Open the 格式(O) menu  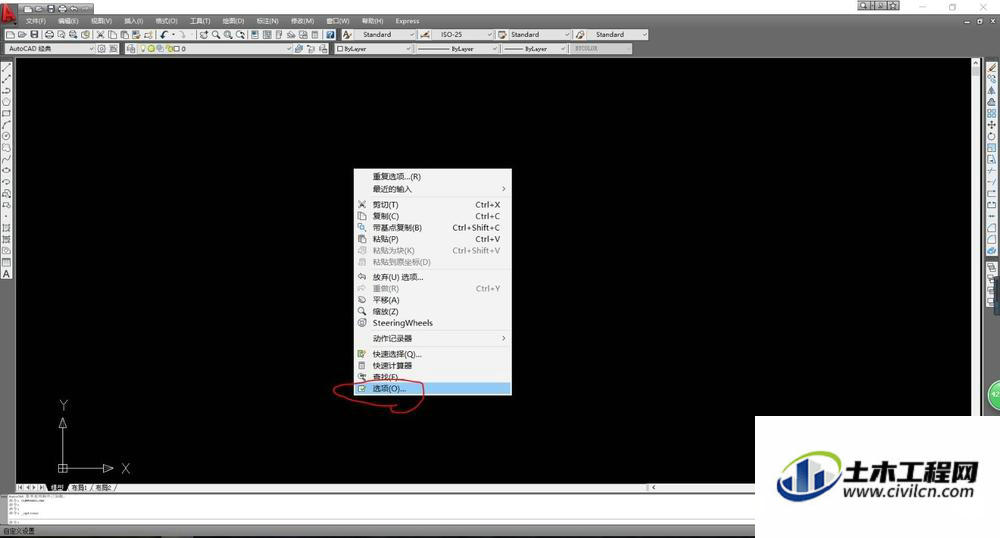166,21
